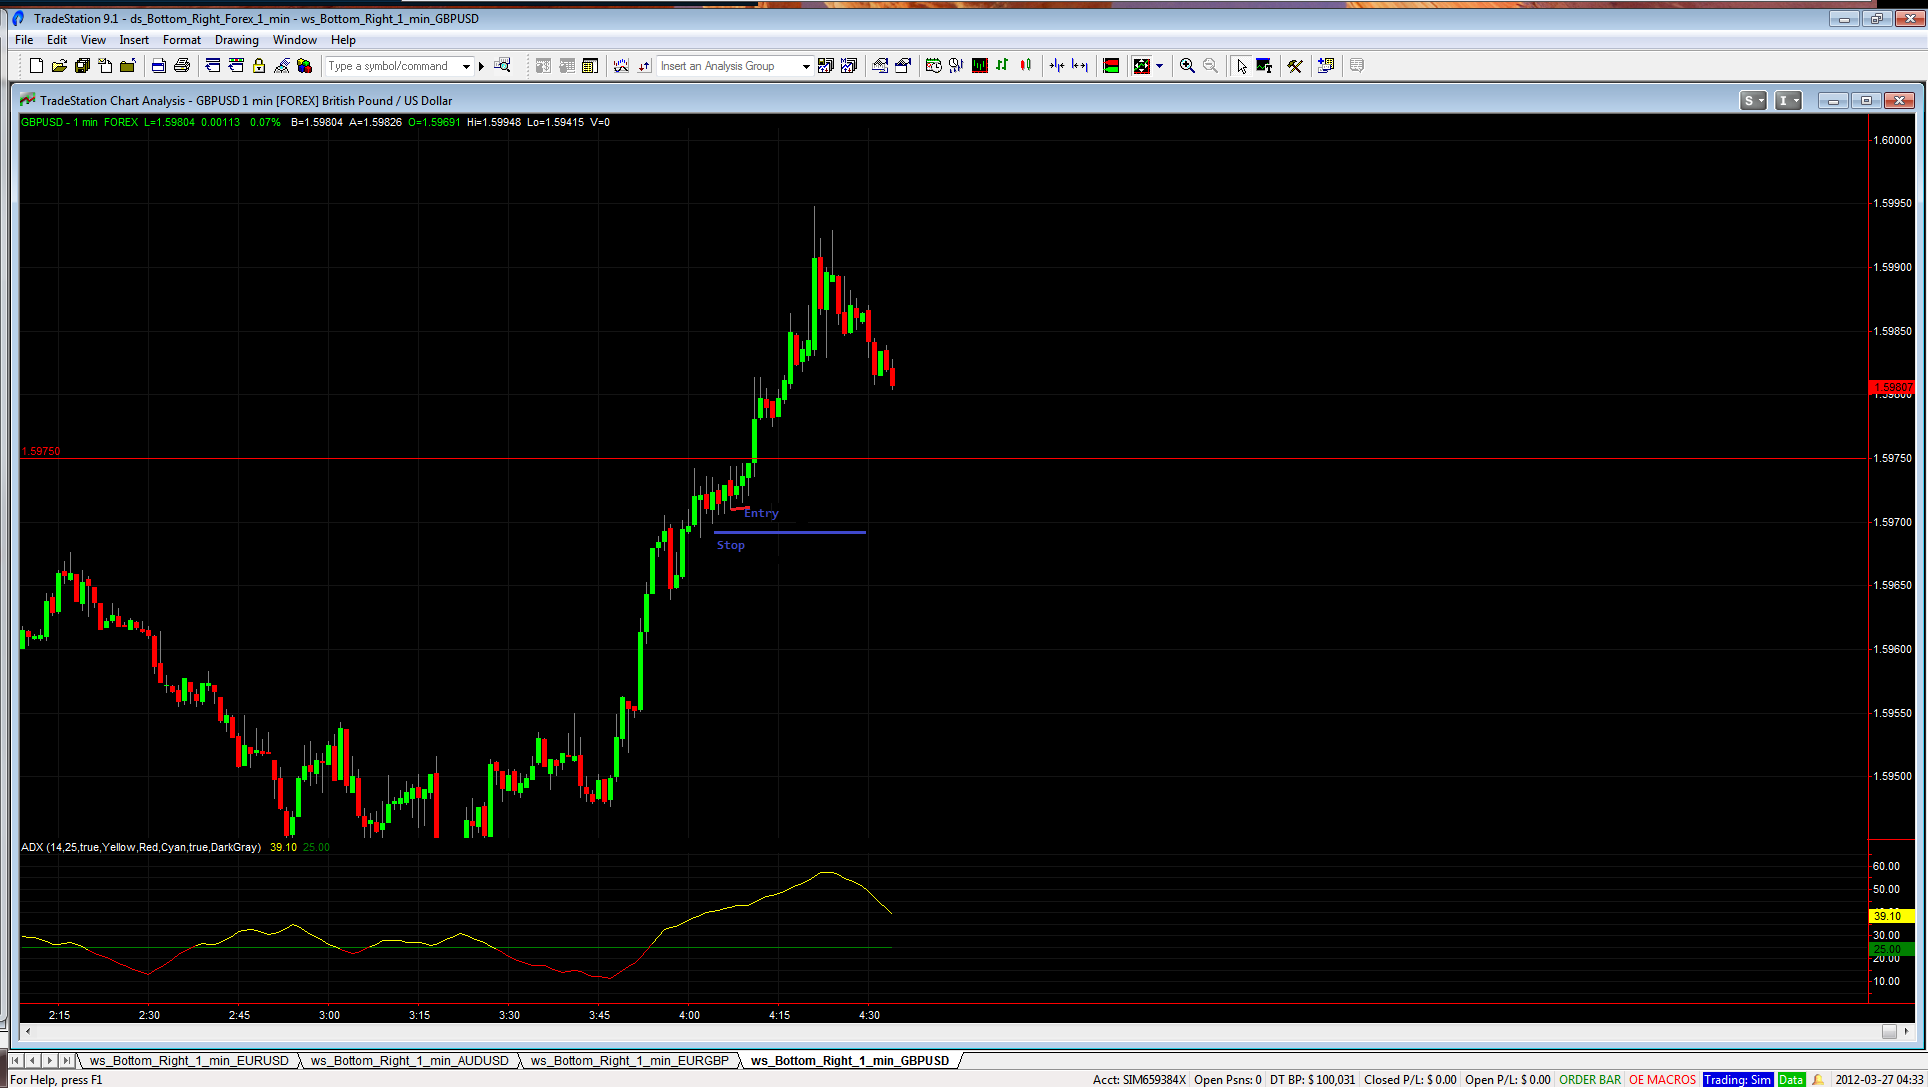The image size is (1928, 1088).
Task: Click the Zoom Out magnifier icon
Action: tap(1210, 66)
